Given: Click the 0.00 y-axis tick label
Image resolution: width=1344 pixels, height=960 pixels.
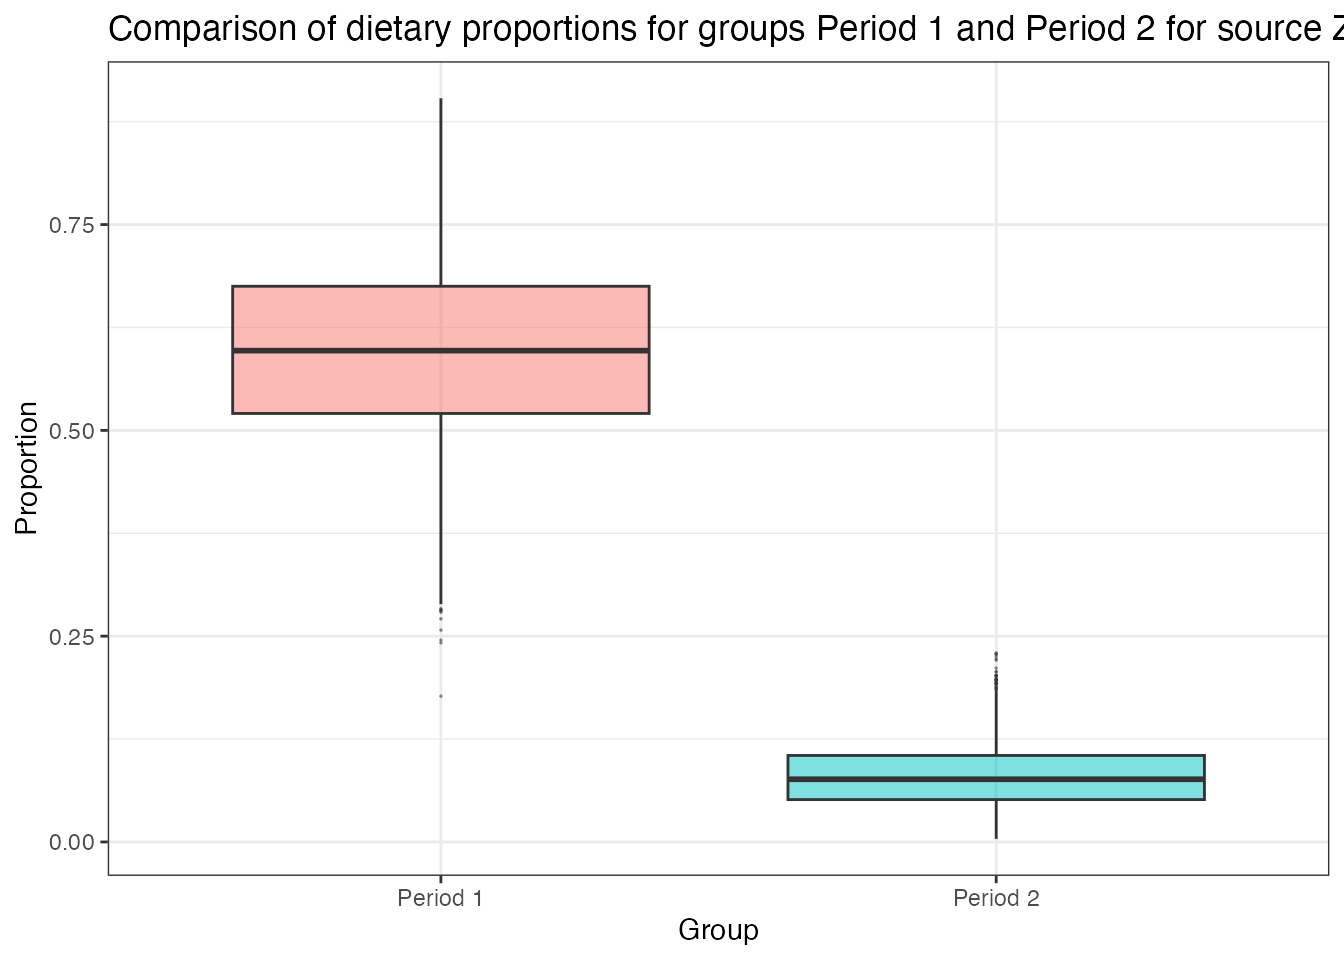Looking at the screenshot, I should [x=71, y=843].
